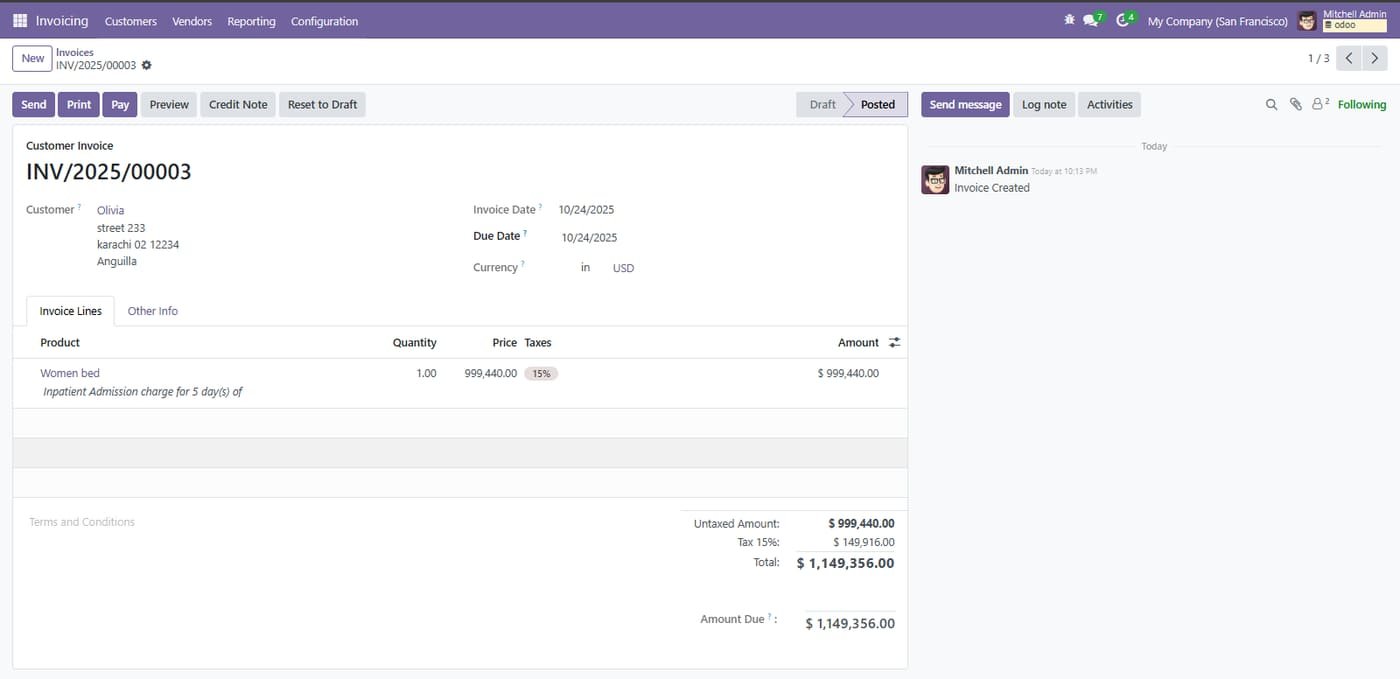Go to previous record arrow
Screen dimensions: 1400x679
(1349, 58)
